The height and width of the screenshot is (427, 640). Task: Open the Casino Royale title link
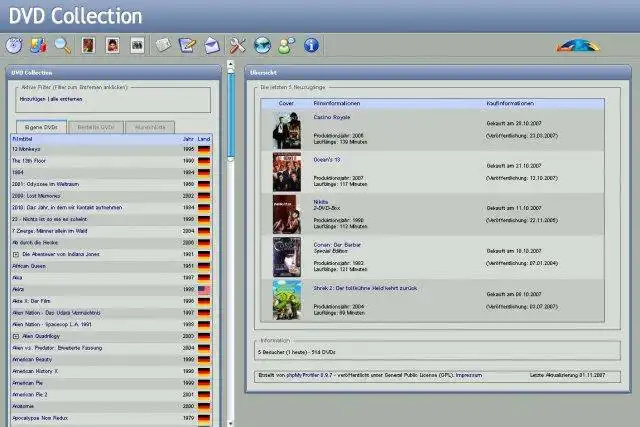tap(333, 117)
